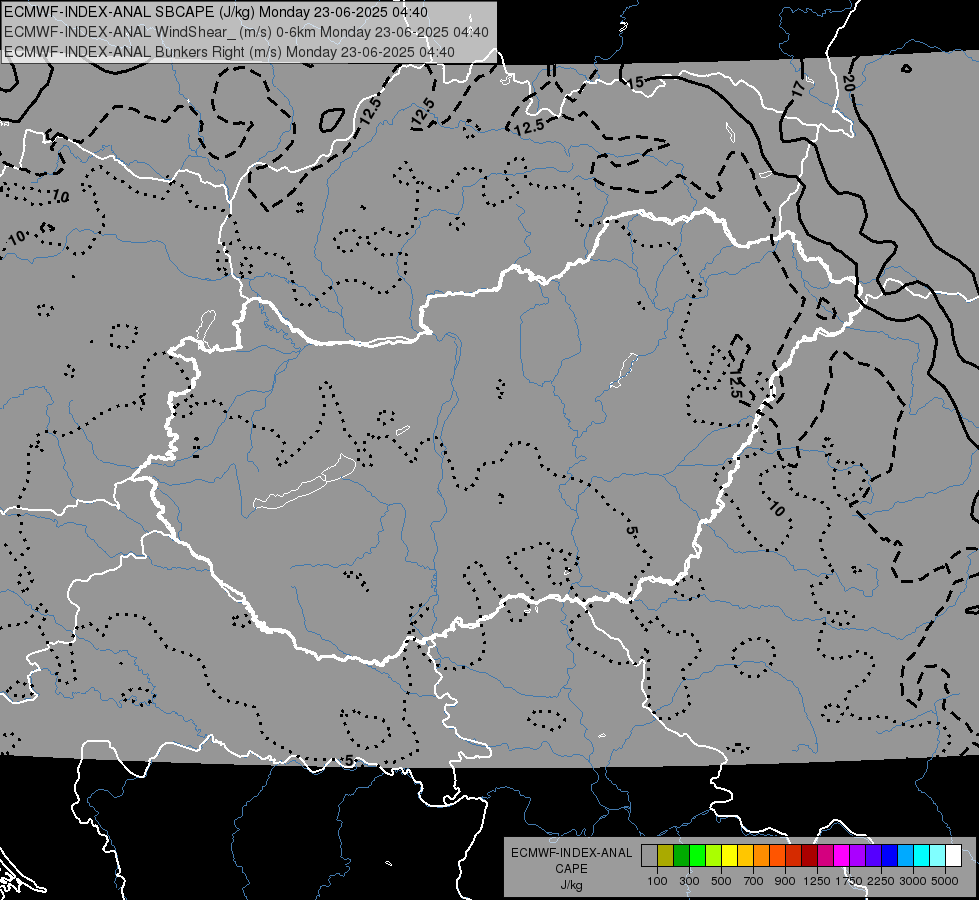Click the 1750 tick value in the legend
Image resolution: width=979 pixels, height=900 pixels.
849,881
